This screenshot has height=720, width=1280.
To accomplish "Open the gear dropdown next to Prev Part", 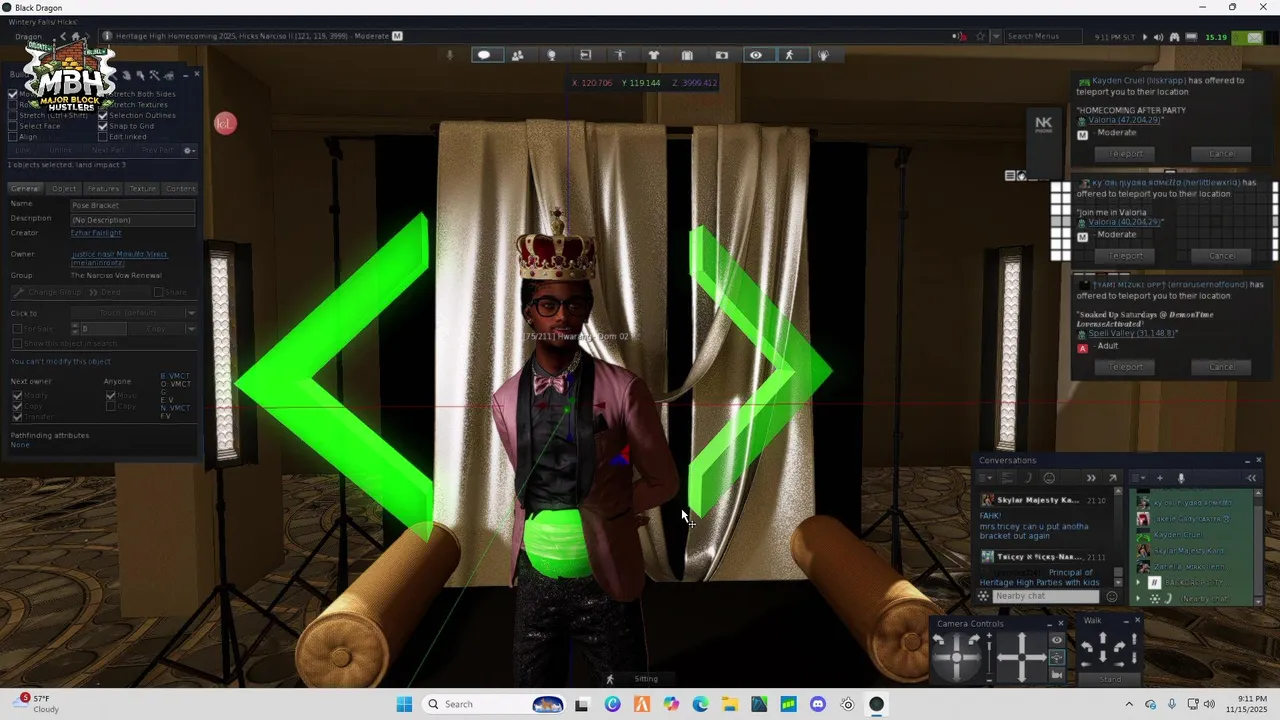I will point(189,150).
